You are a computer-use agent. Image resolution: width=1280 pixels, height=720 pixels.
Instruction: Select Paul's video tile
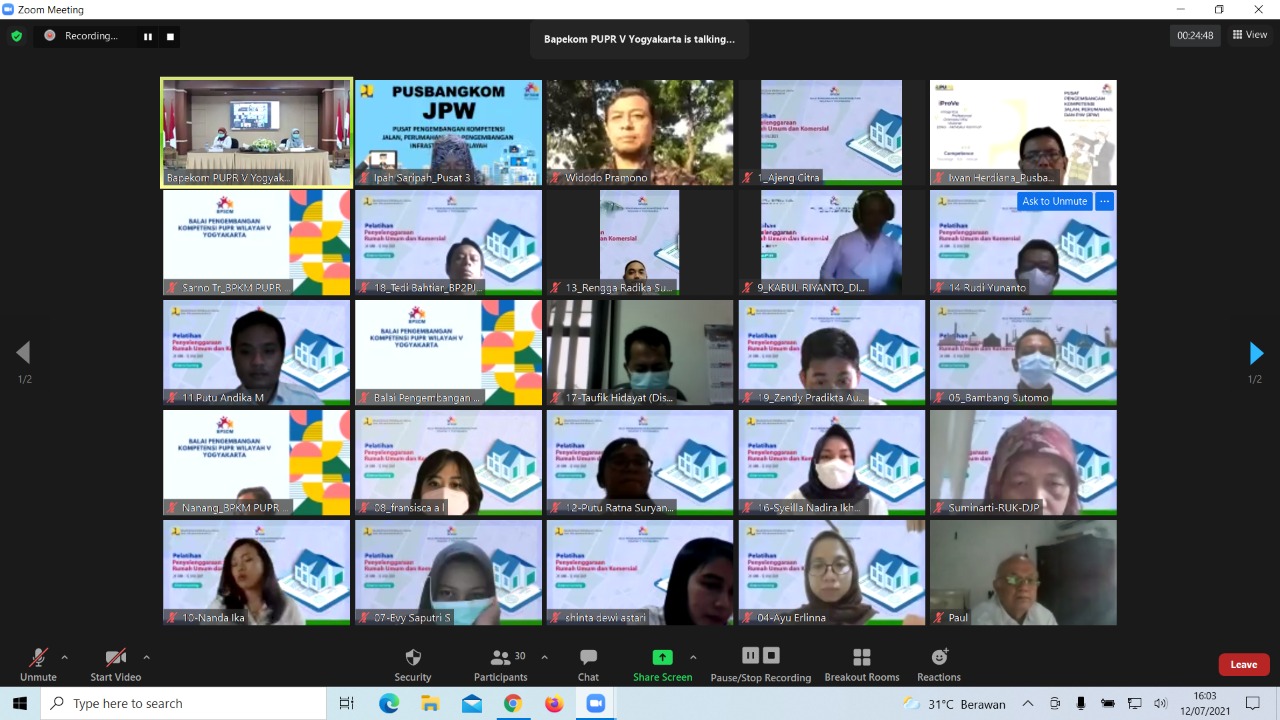point(1023,573)
